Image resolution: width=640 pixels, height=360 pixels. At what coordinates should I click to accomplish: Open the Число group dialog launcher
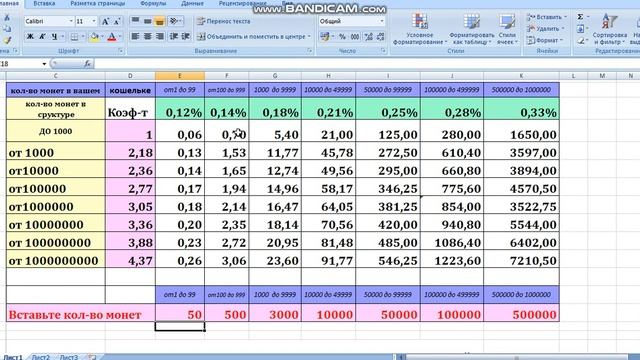point(383,51)
